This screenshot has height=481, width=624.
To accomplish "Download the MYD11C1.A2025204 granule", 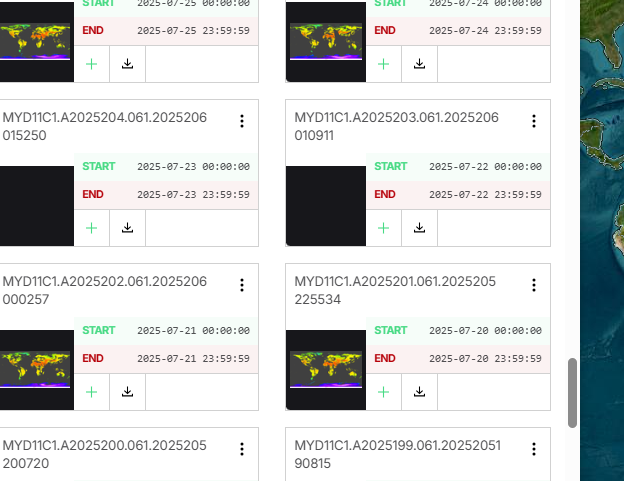I will pos(127,228).
